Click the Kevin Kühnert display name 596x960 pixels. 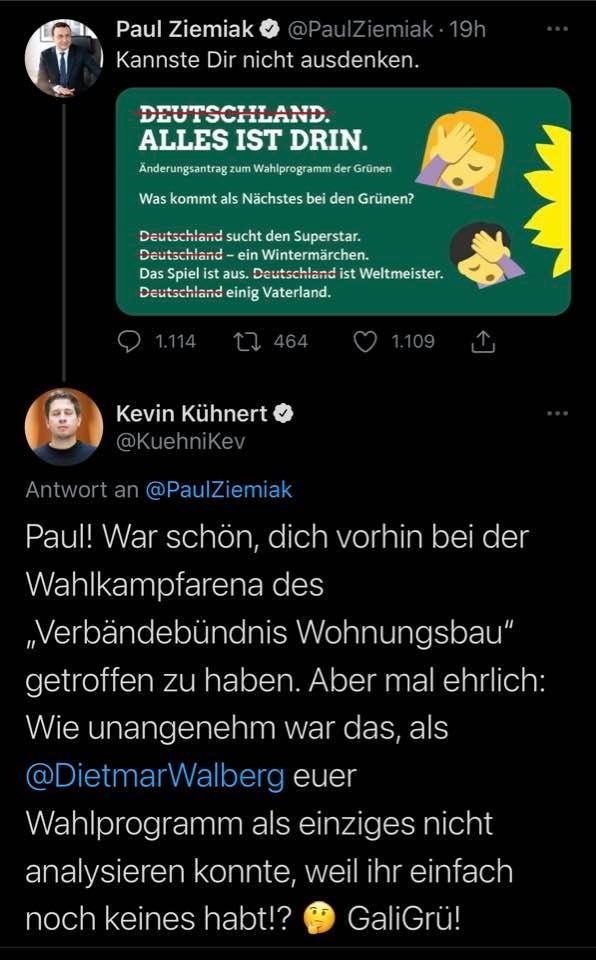tap(192, 414)
